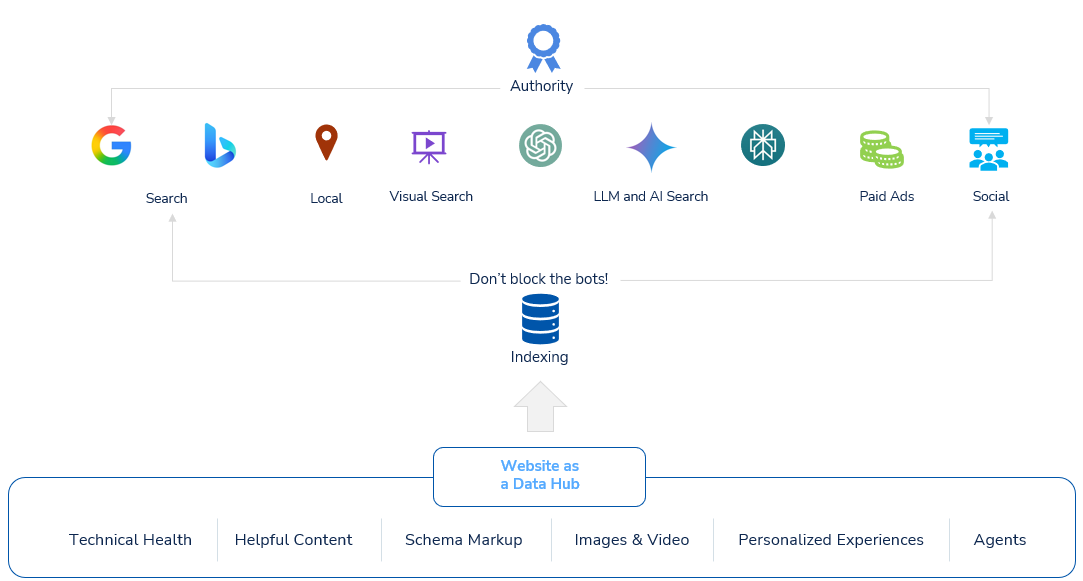Click the 'Images & Video' item
The height and width of the screenshot is (581, 1083).
coord(632,540)
